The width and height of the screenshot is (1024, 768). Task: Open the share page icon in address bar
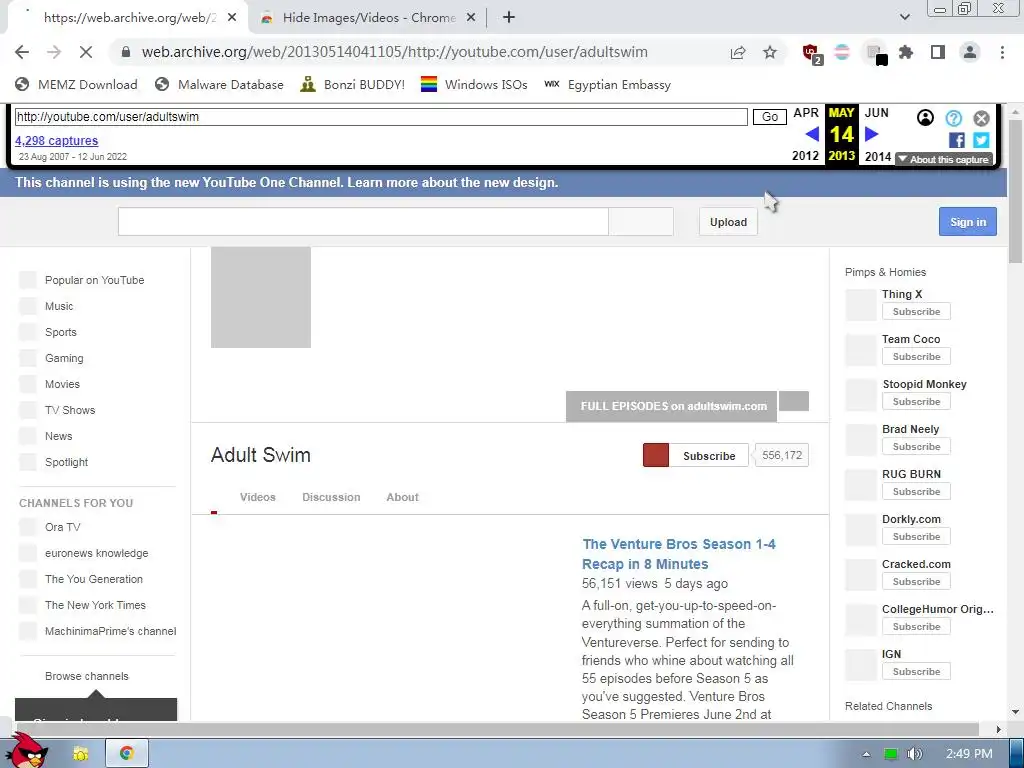[x=738, y=52]
